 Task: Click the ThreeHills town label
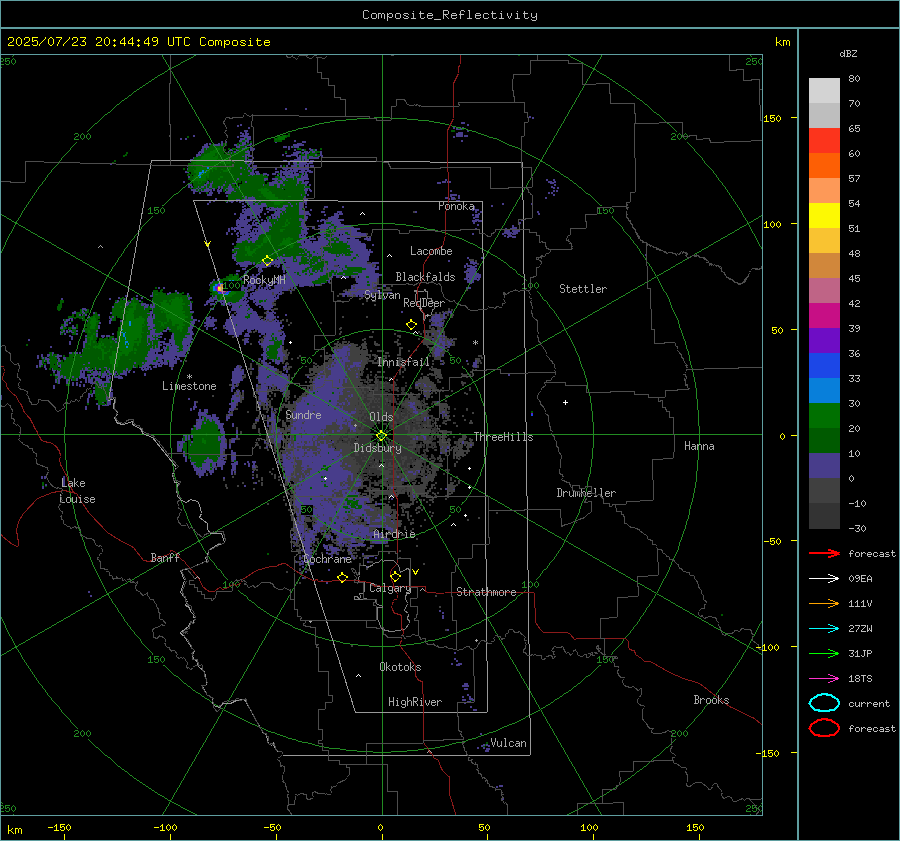[503, 437]
